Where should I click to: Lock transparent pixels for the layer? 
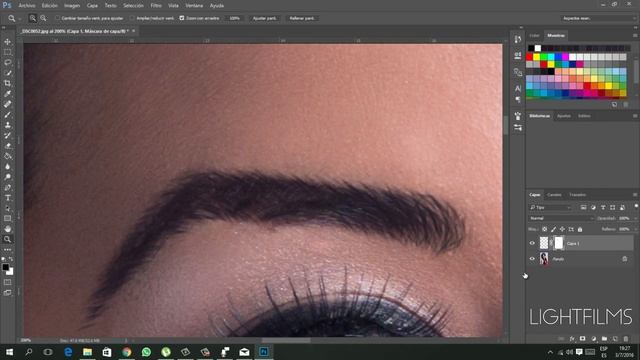544,229
